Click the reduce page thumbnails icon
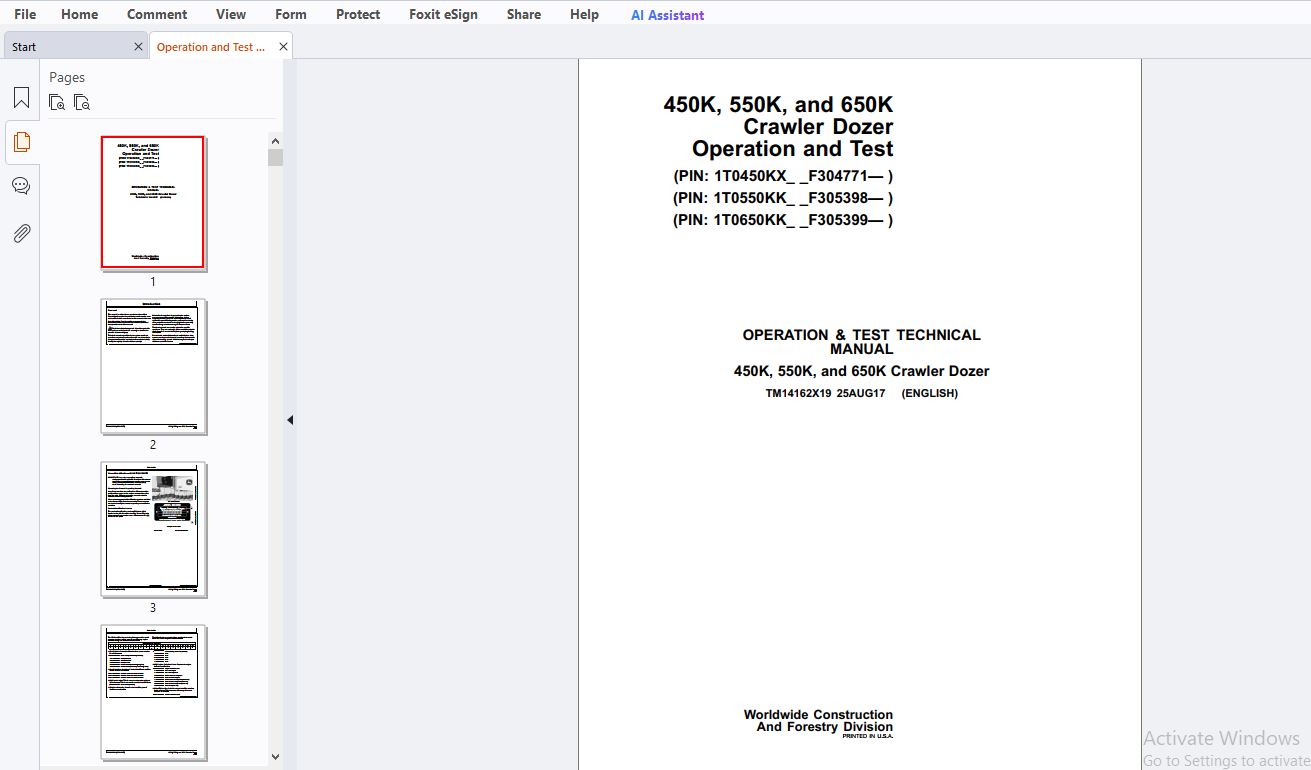The image size is (1311, 770). 82,102
